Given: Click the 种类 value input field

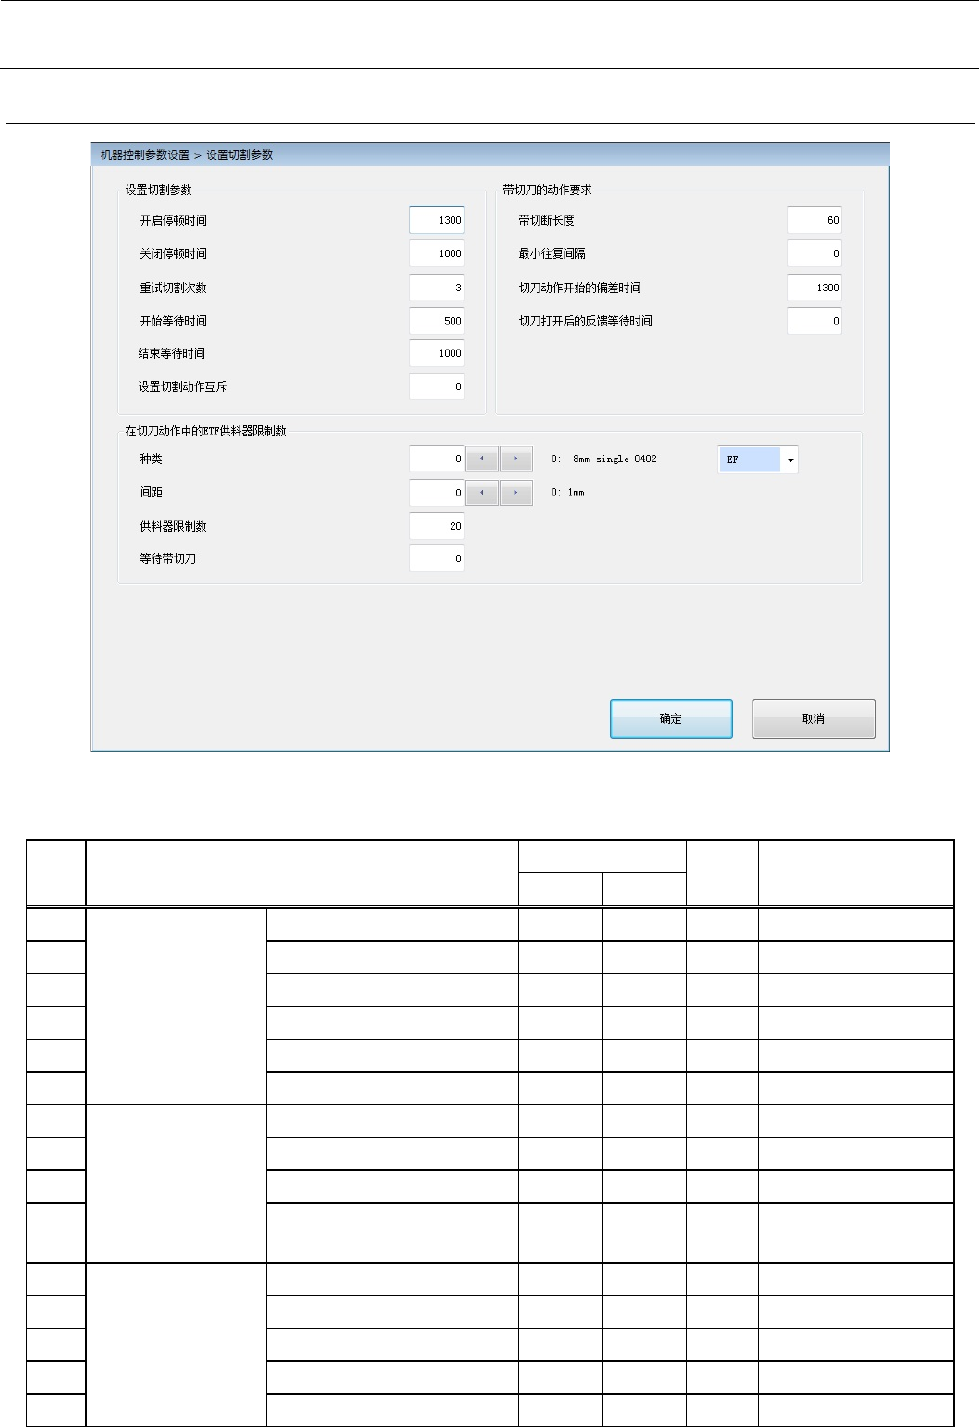Looking at the screenshot, I should point(437,459).
